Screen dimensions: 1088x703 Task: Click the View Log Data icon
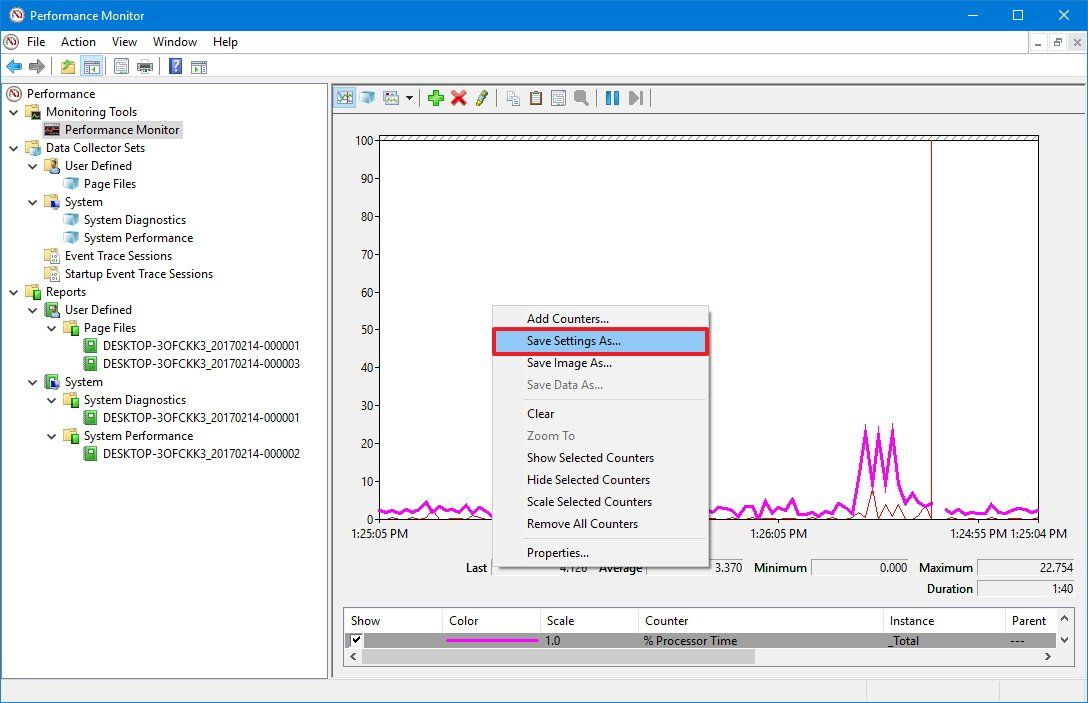pyautogui.click(x=367, y=97)
